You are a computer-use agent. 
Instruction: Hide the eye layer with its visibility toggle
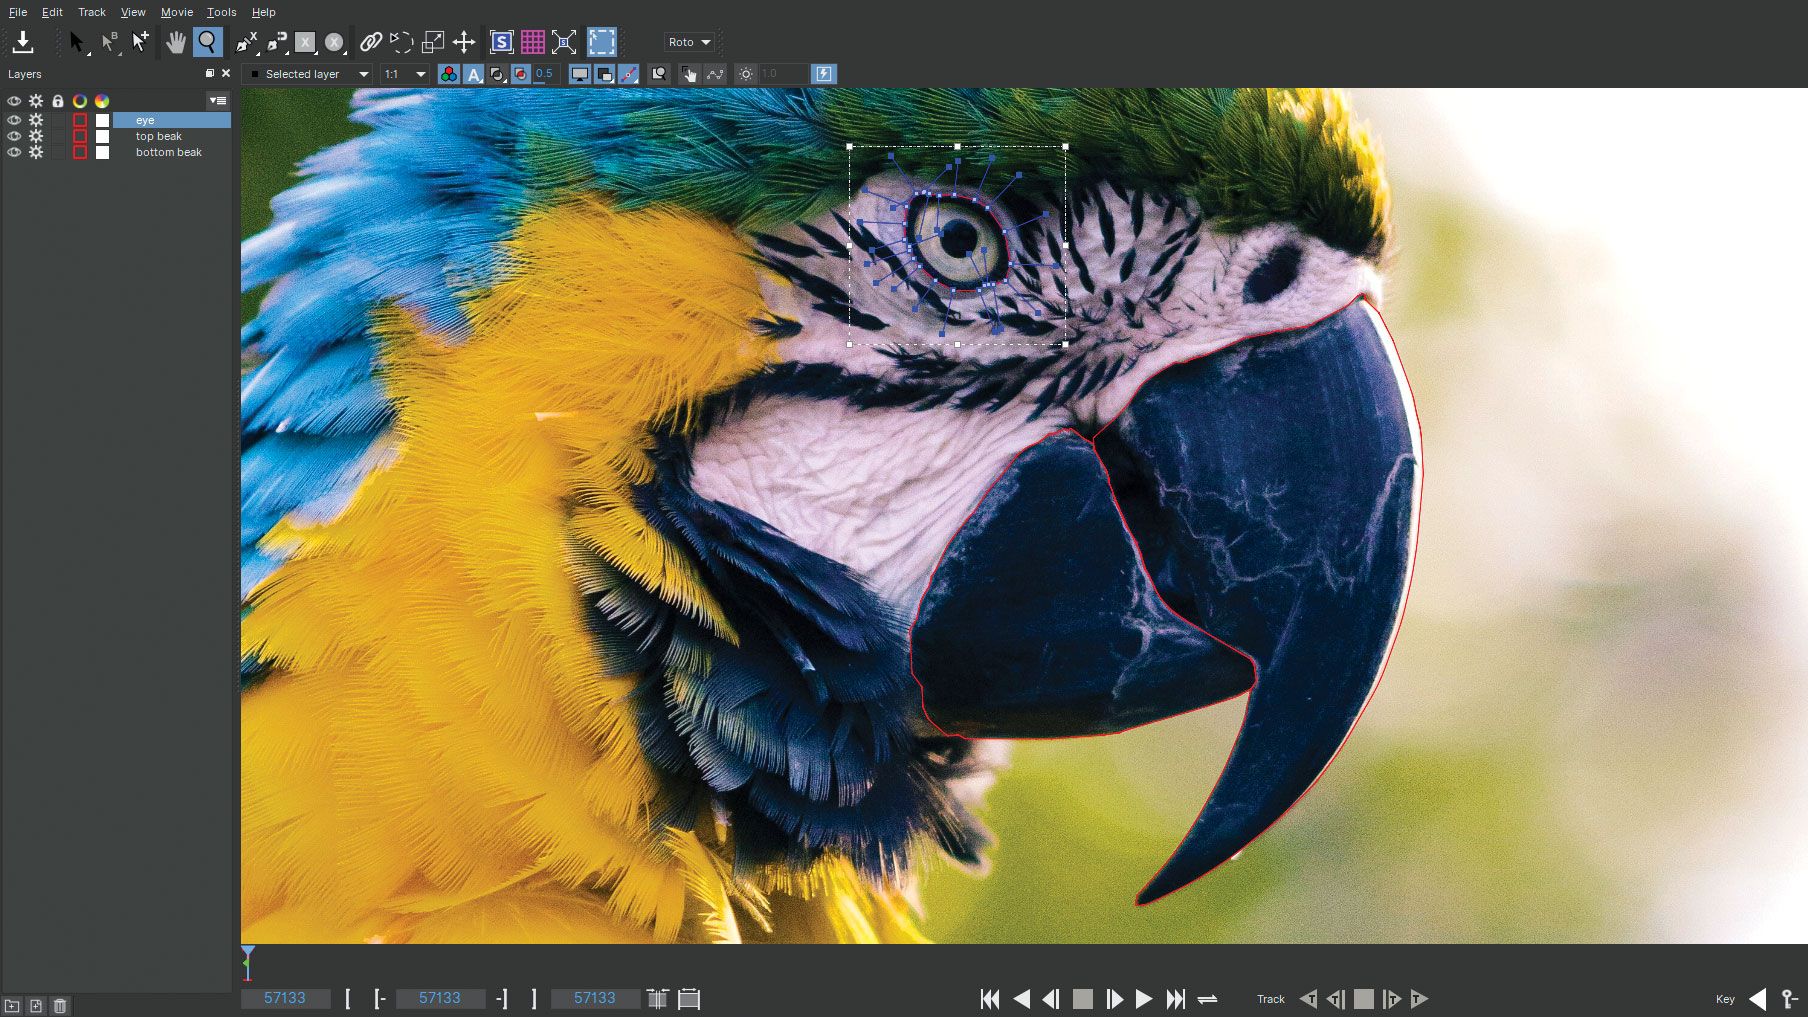[14, 120]
